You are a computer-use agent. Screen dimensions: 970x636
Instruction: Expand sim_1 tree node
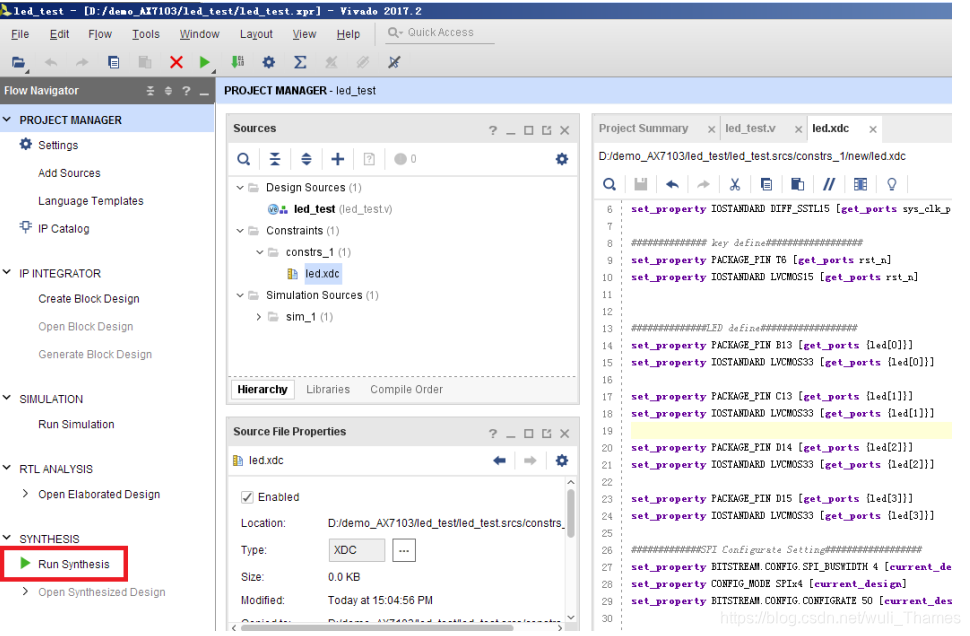click(x=259, y=317)
